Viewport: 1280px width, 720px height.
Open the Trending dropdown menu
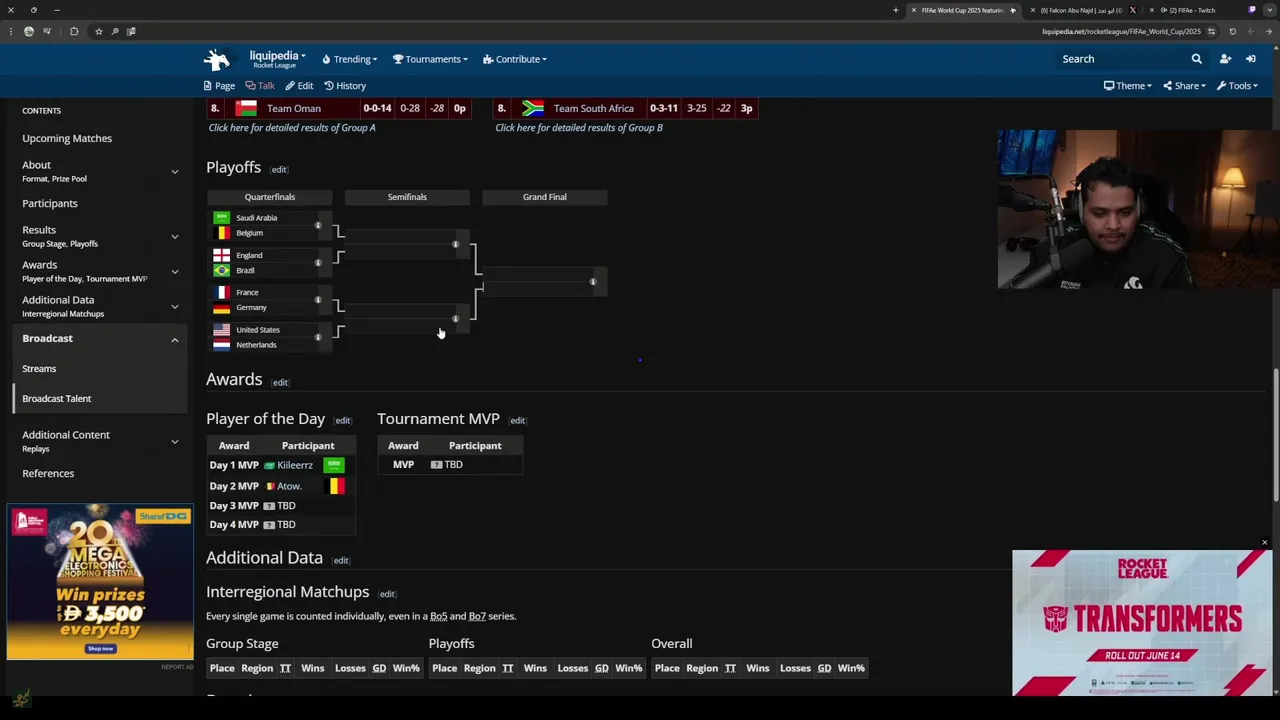pos(349,59)
